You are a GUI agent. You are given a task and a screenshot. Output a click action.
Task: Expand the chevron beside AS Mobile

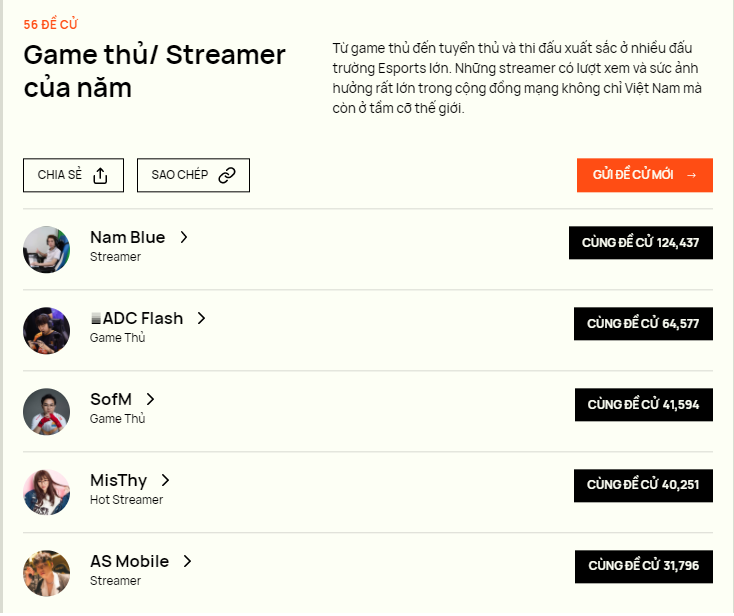(x=187, y=561)
